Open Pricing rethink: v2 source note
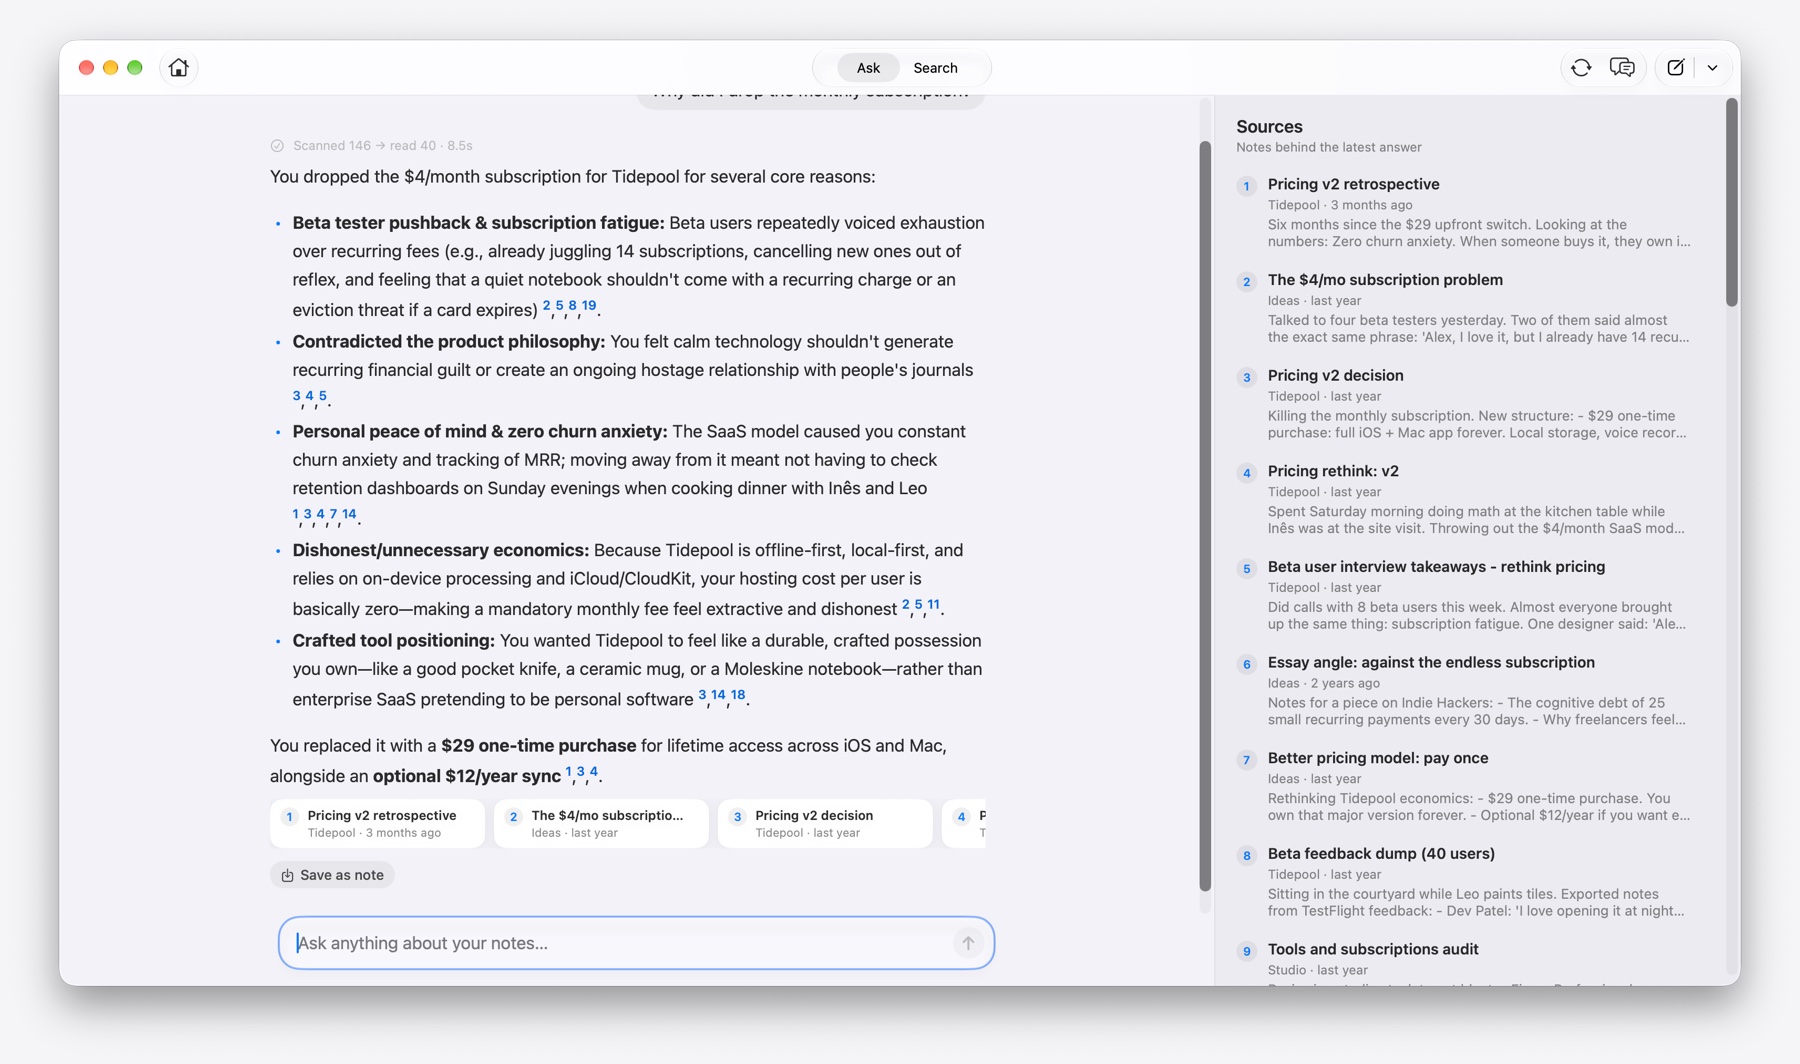The image size is (1800, 1064). tap(1465, 501)
